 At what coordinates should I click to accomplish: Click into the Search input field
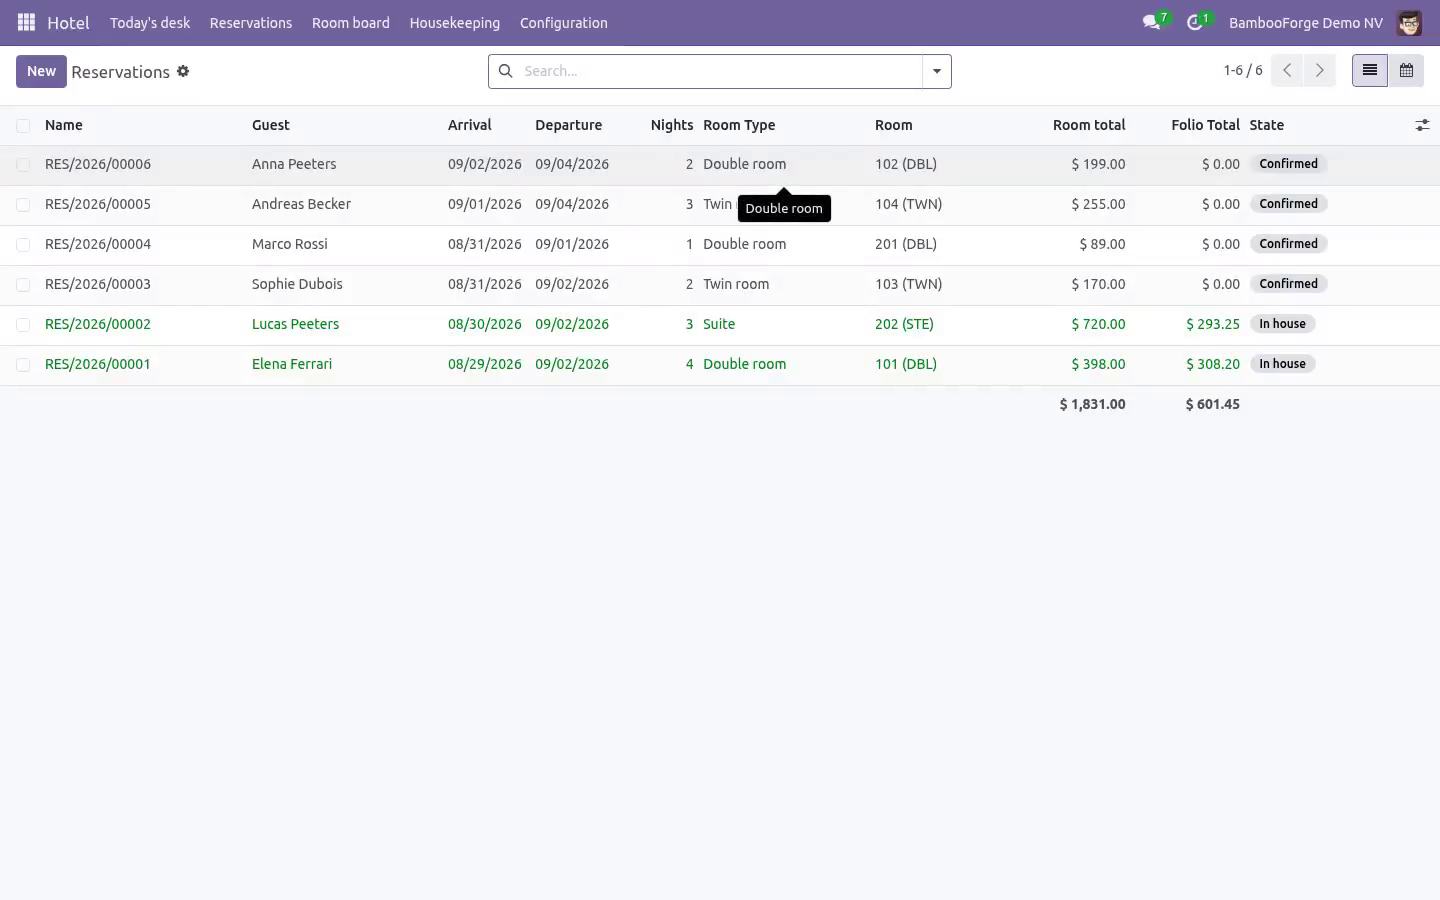[720, 71]
